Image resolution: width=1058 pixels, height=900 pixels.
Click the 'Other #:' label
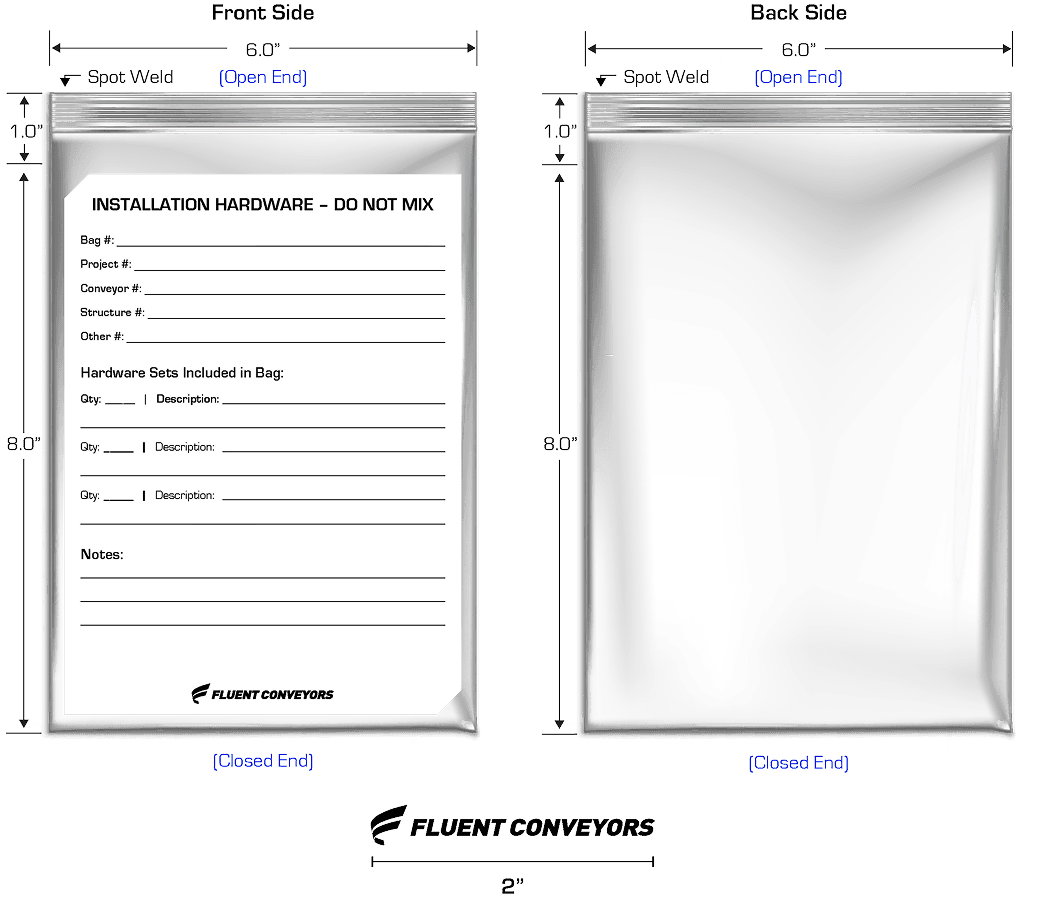click(x=102, y=336)
